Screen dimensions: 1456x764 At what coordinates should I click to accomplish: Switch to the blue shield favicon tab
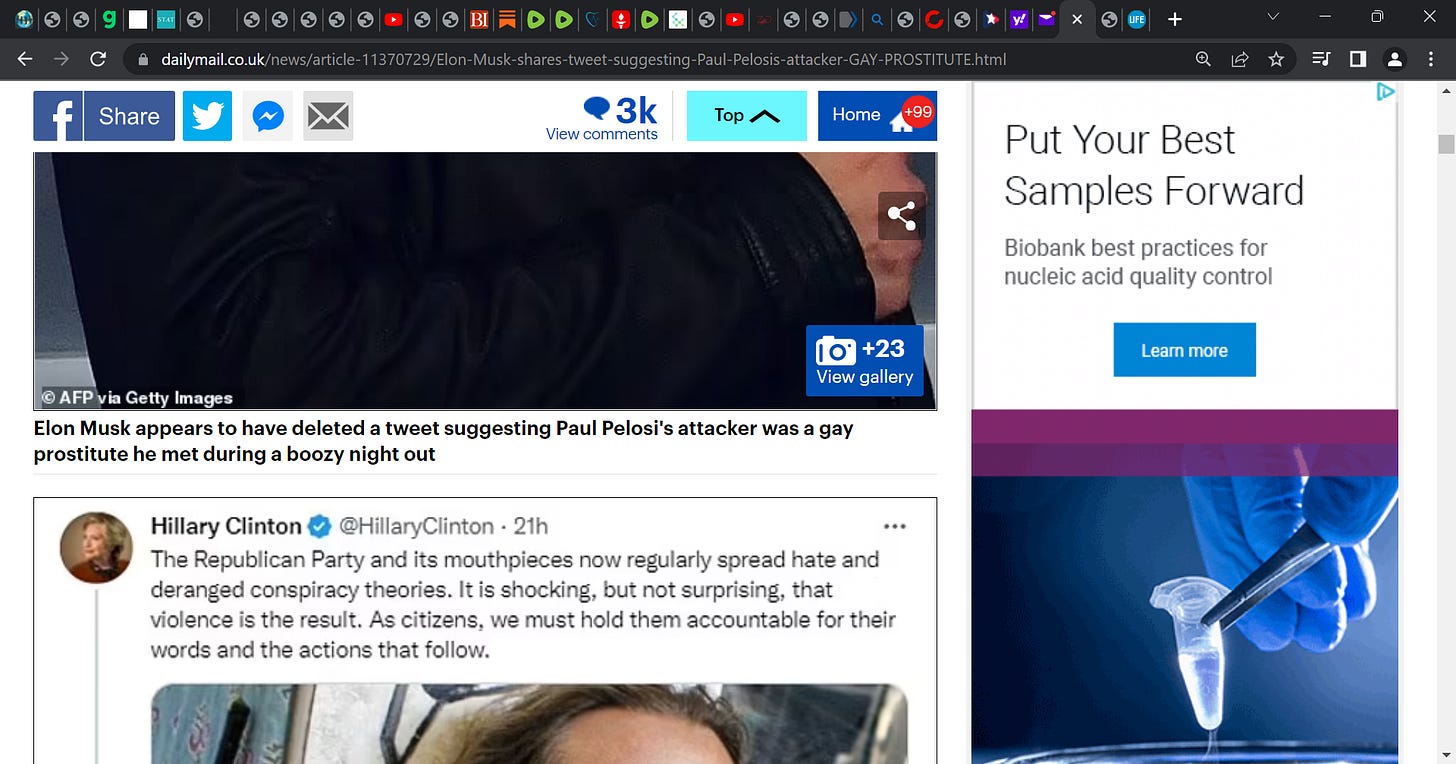pyautogui.click(x=593, y=19)
